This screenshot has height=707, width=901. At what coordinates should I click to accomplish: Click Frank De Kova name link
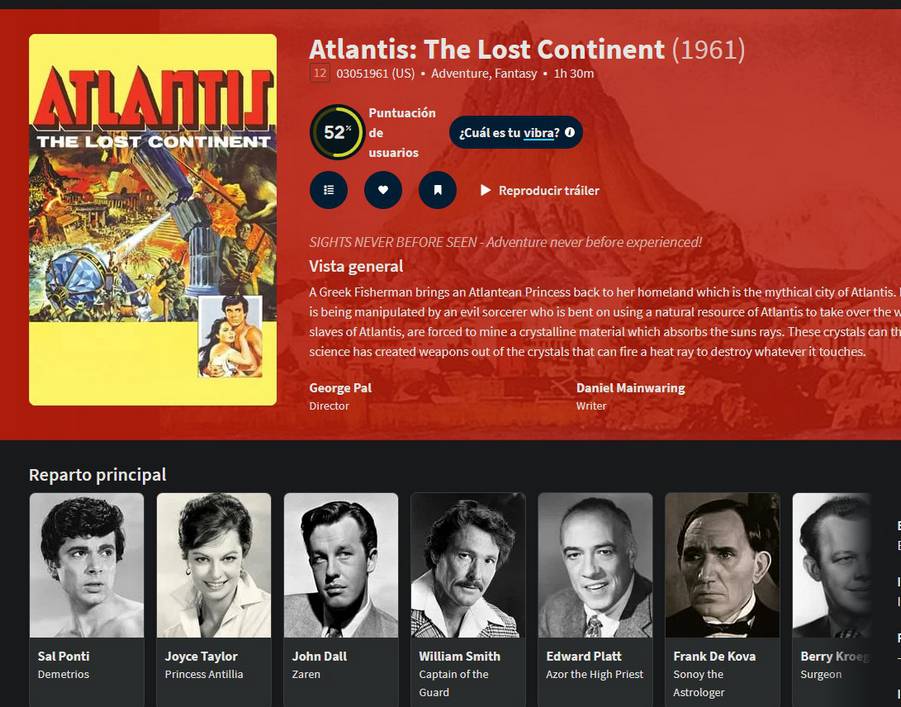pyautogui.click(x=714, y=656)
